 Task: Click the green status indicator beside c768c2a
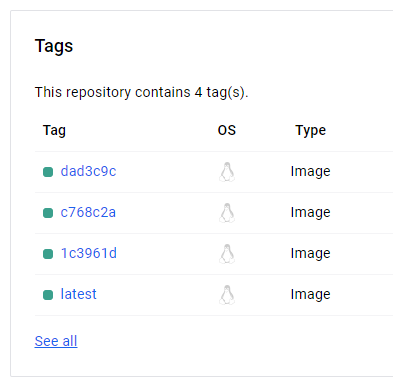[x=48, y=213]
